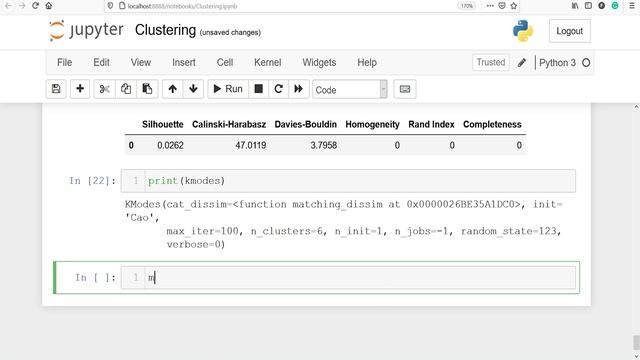
Task: Click the Rand Index column header
Action: (431, 124)
